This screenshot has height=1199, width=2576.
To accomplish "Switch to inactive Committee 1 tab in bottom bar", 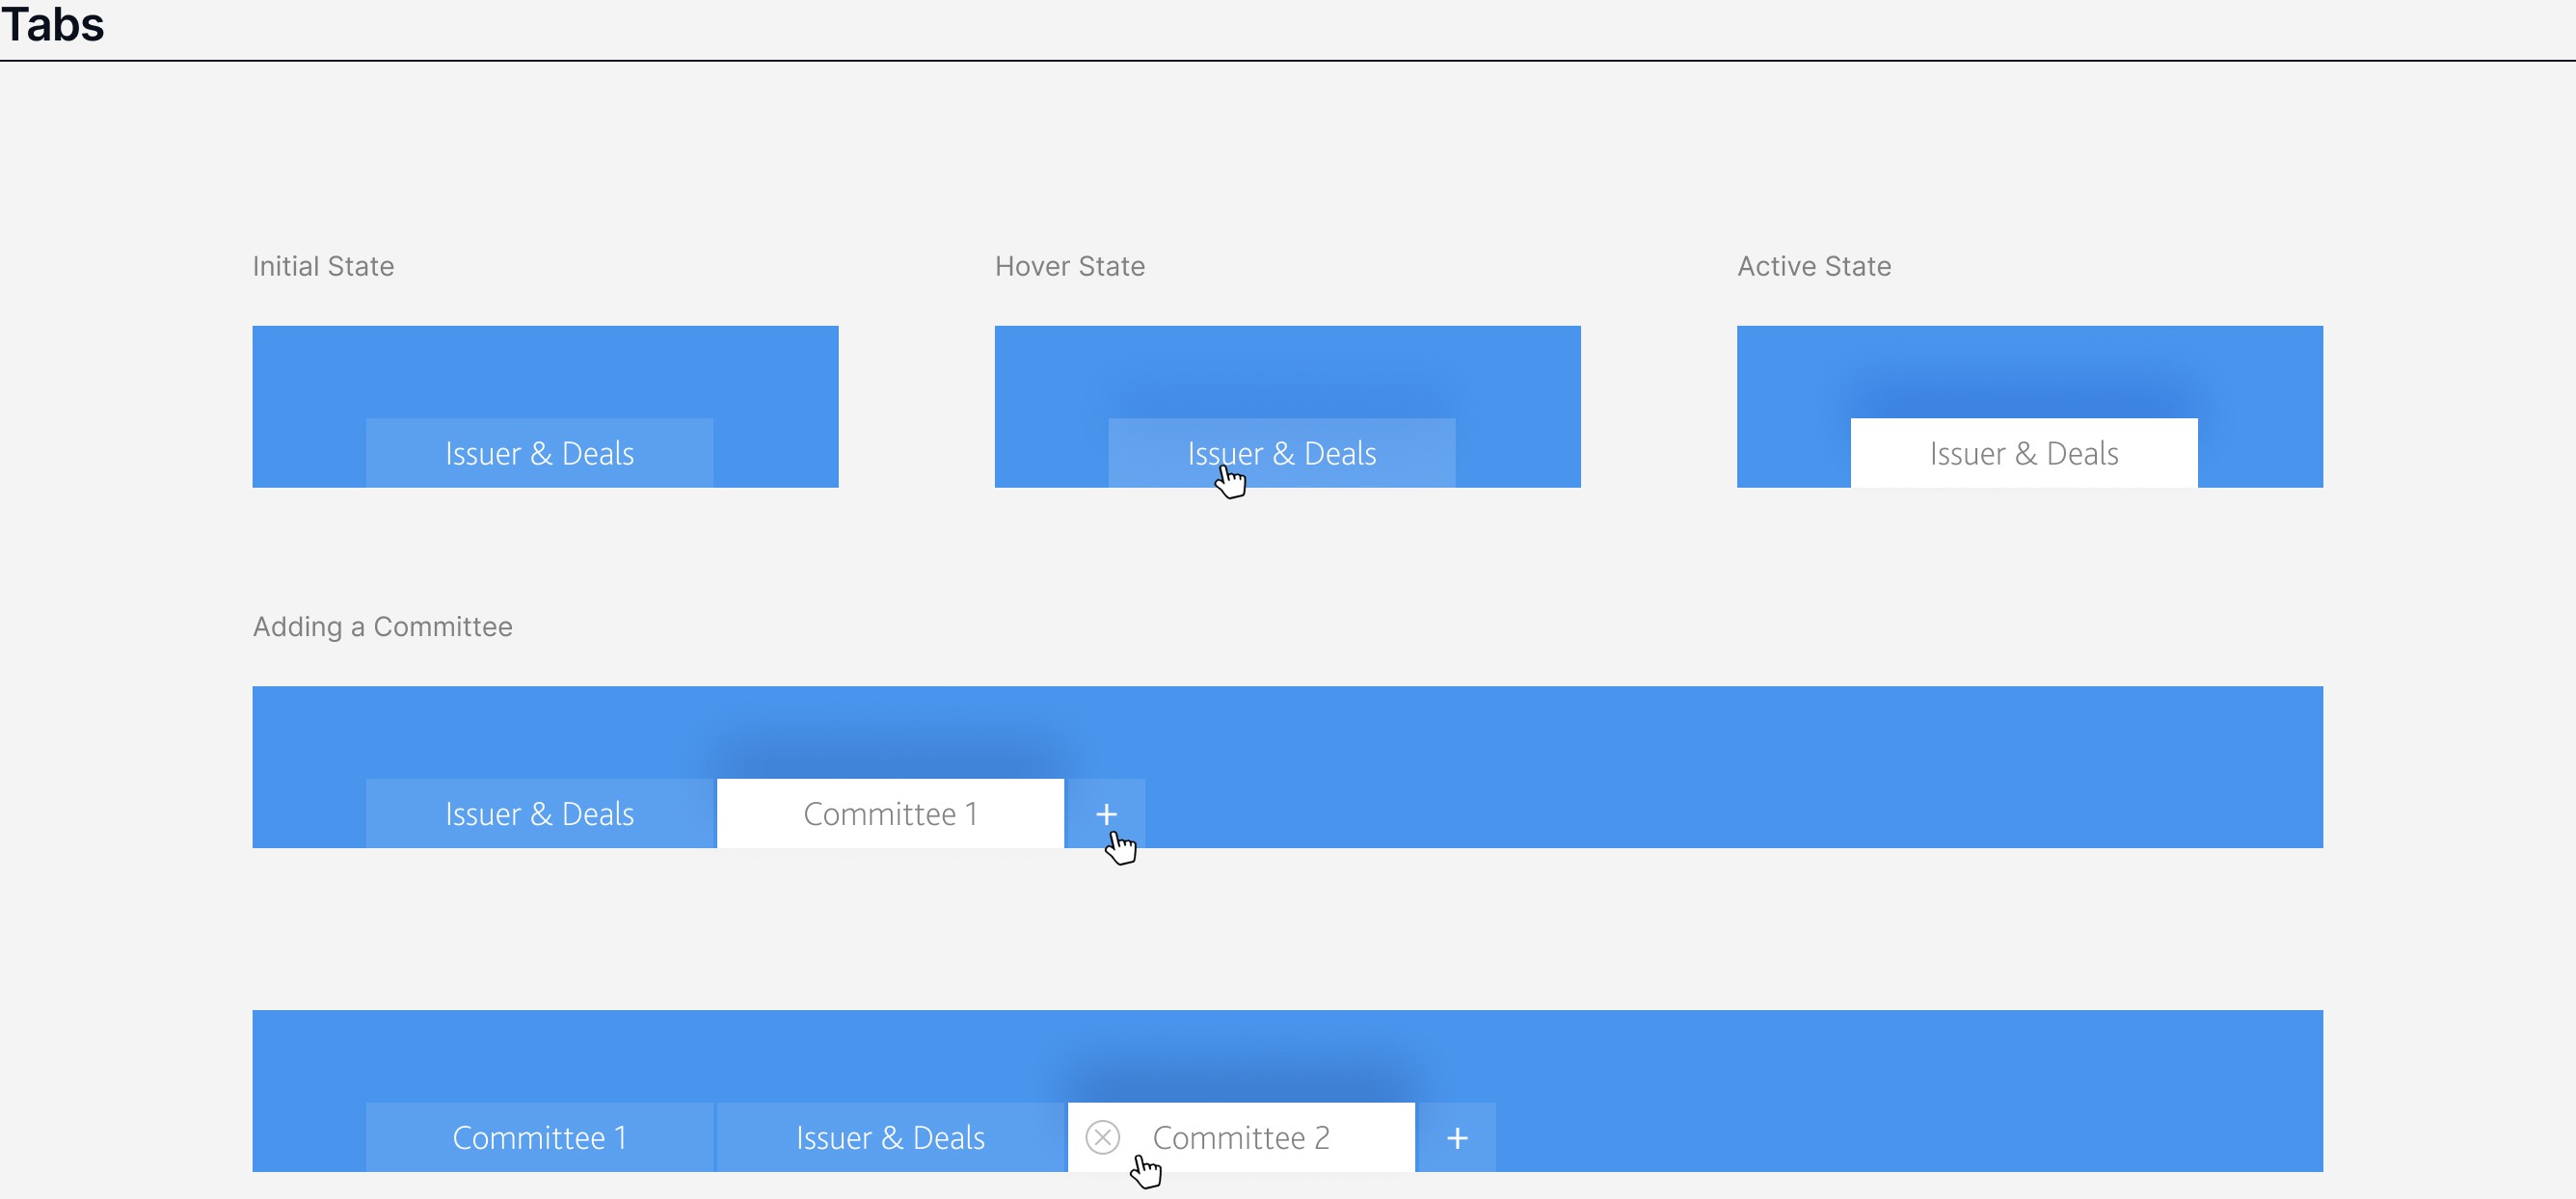I will (539, 1138).
